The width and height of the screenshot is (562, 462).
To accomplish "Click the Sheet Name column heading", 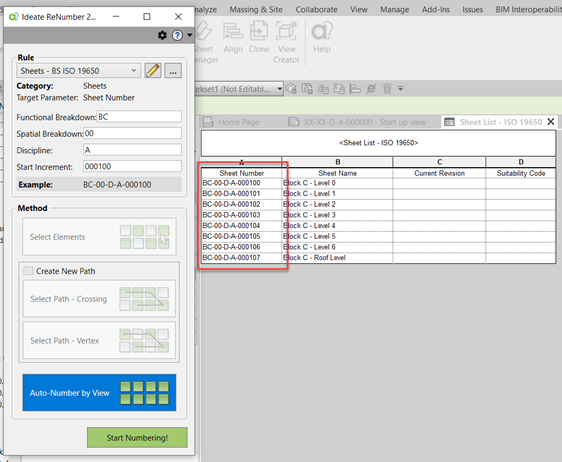I will (x=337, y=173).
